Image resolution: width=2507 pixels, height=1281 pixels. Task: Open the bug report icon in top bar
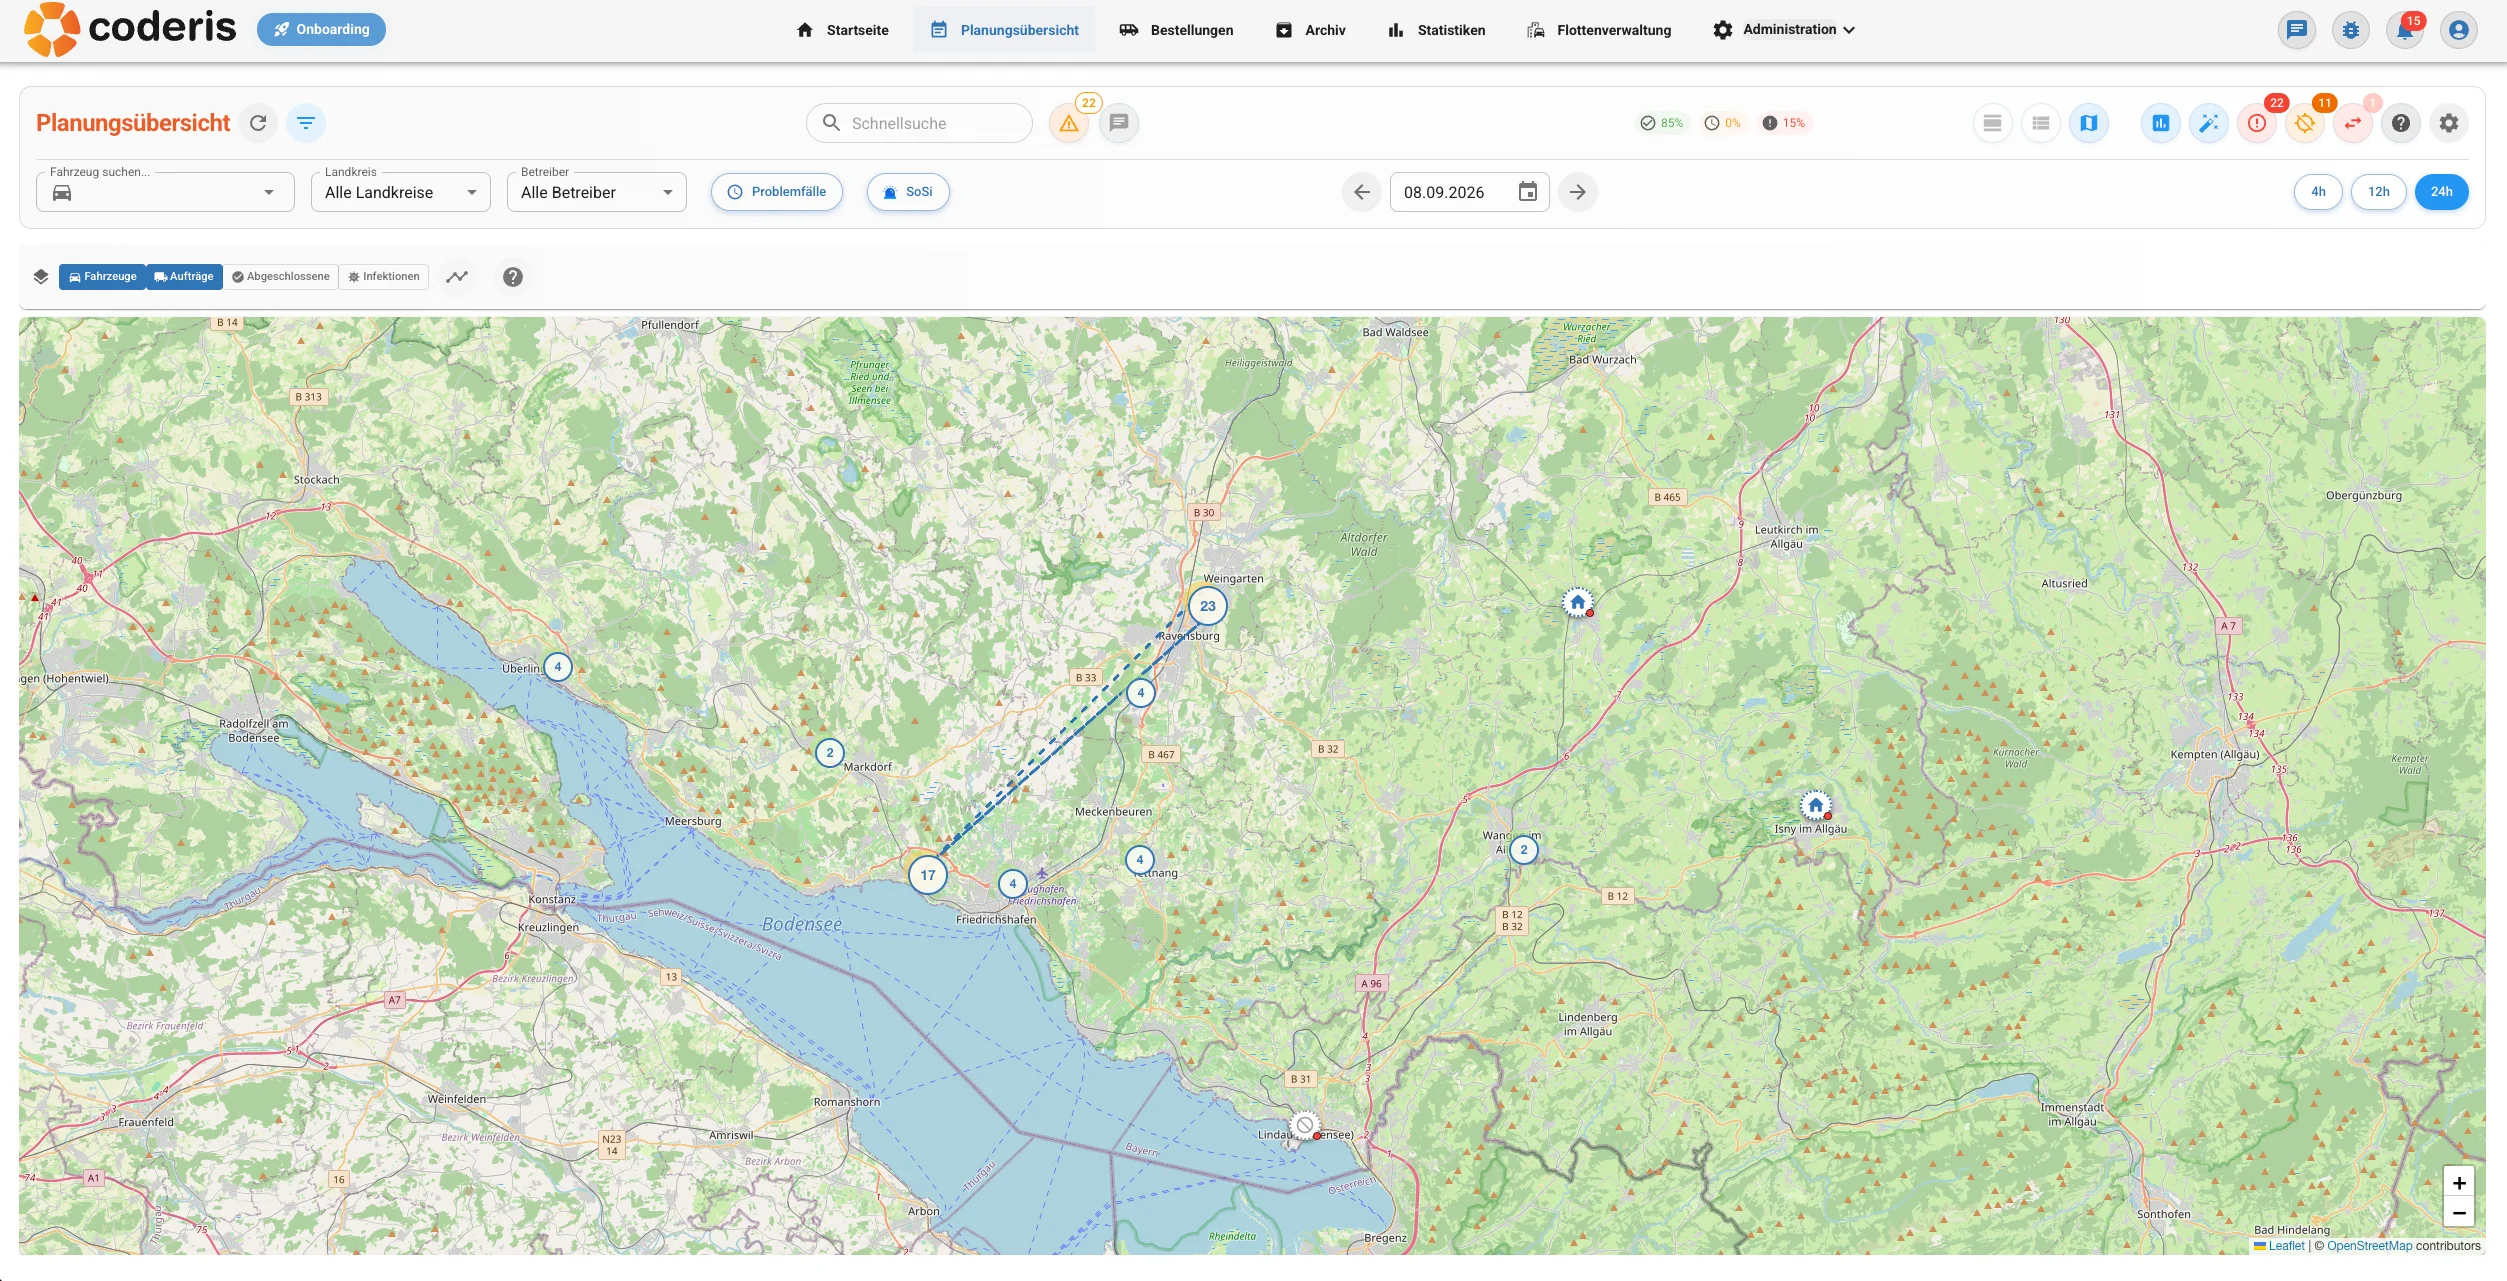point(2351,30)
